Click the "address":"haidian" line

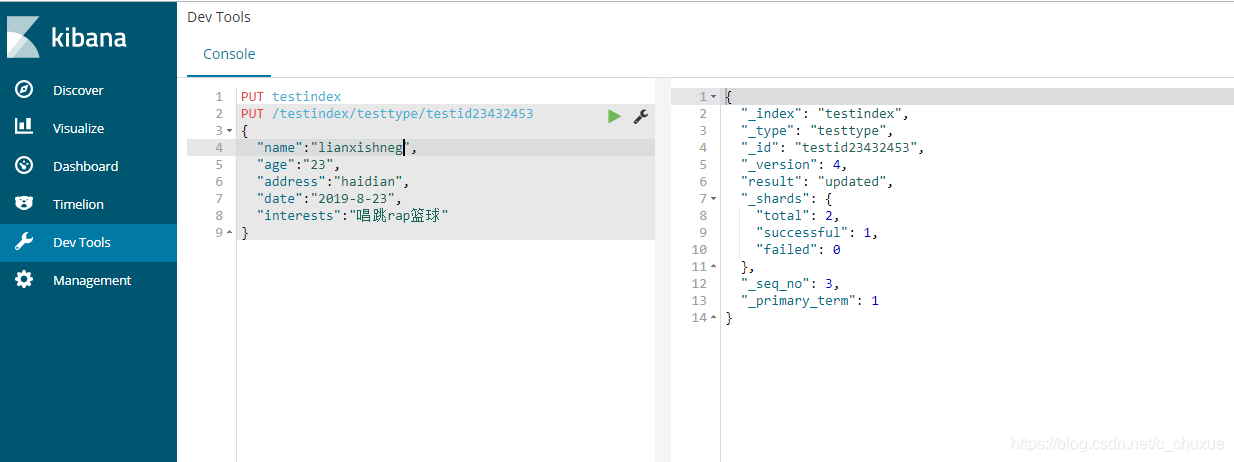[333, 182]
